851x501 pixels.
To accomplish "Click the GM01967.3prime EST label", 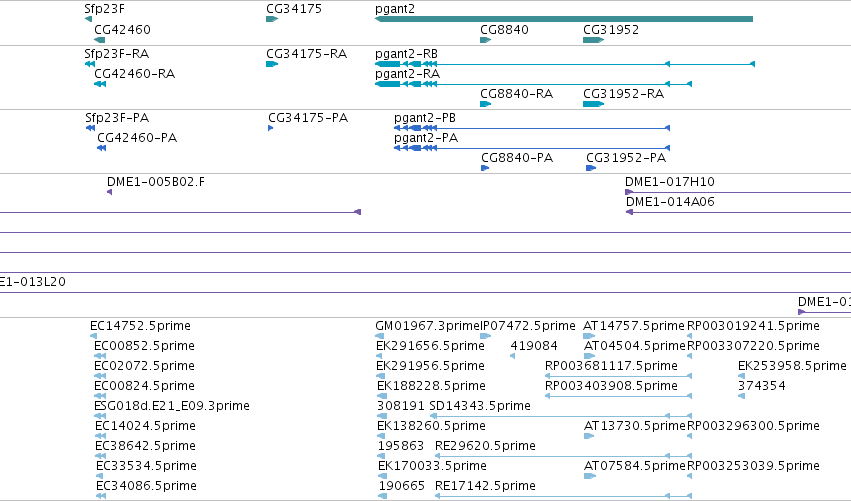I will pos(427,326).
